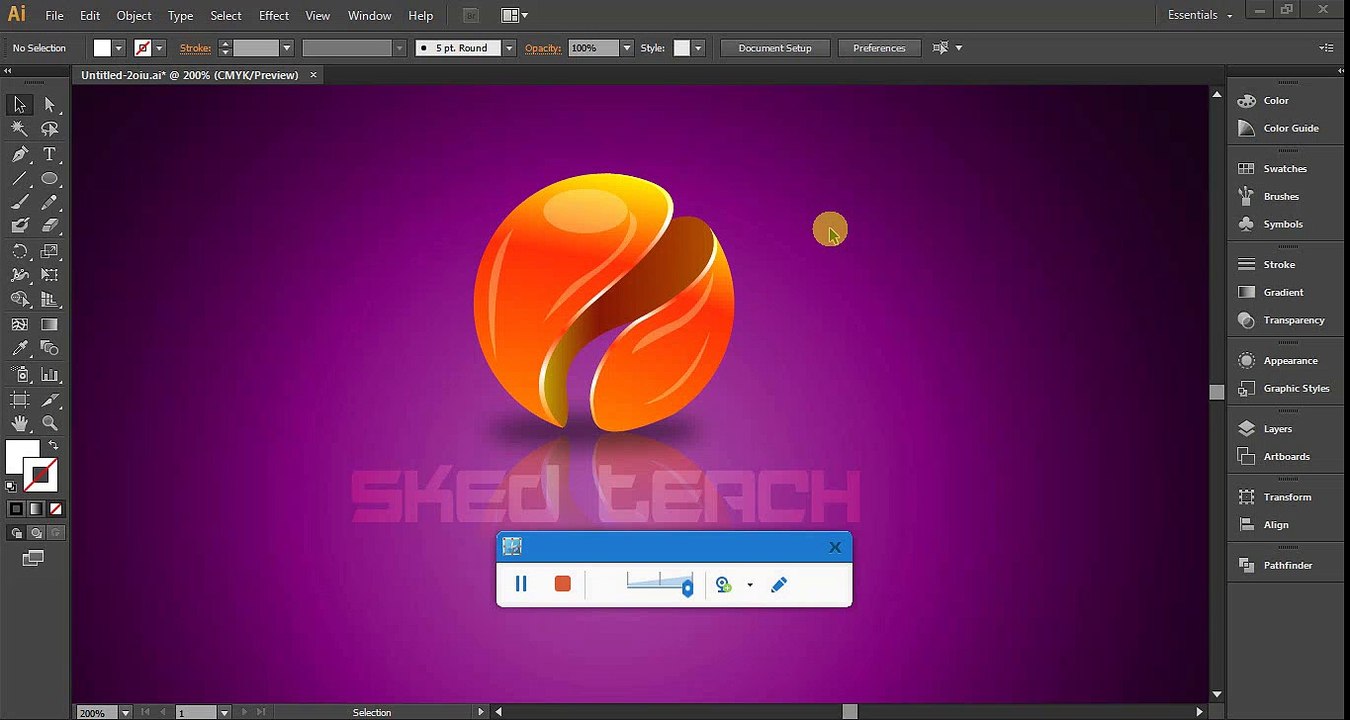The image size is (1350, 720).
Task: Open the Essentials workspace switcher
Action: (x=1199, y=15)
